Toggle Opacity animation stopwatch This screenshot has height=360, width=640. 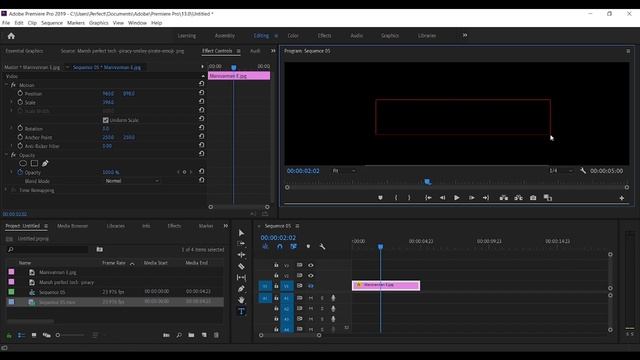coord(20,172)
